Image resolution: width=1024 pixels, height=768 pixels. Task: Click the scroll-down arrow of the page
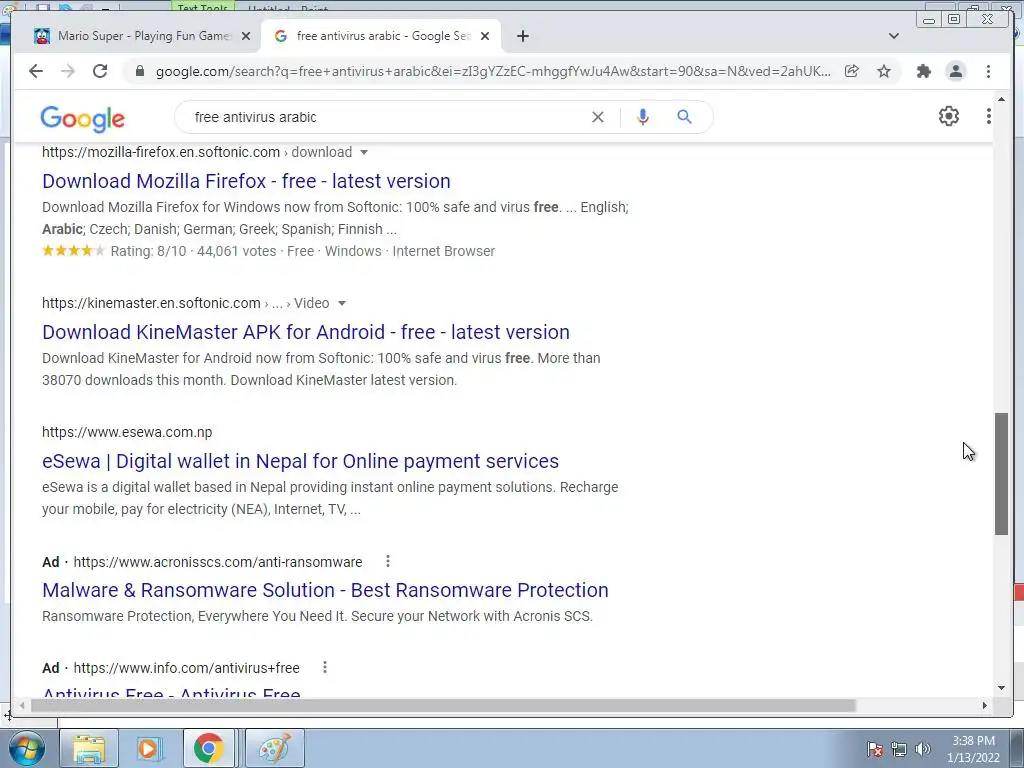1001,688
